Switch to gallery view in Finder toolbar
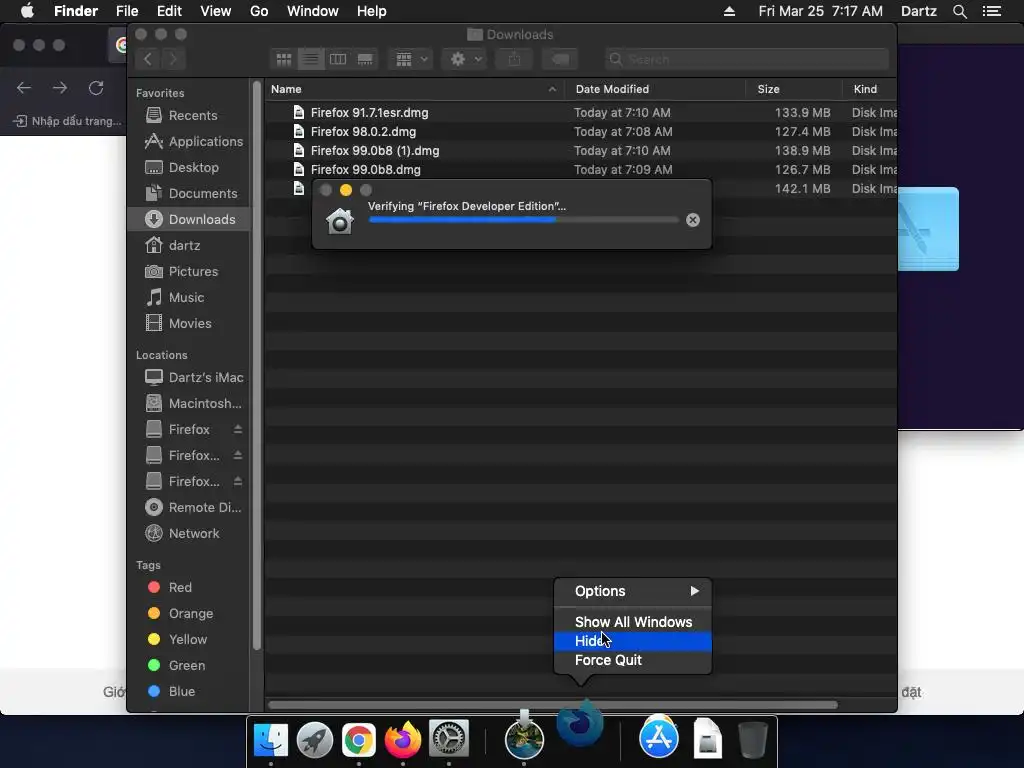 click(x=365, y=59)
